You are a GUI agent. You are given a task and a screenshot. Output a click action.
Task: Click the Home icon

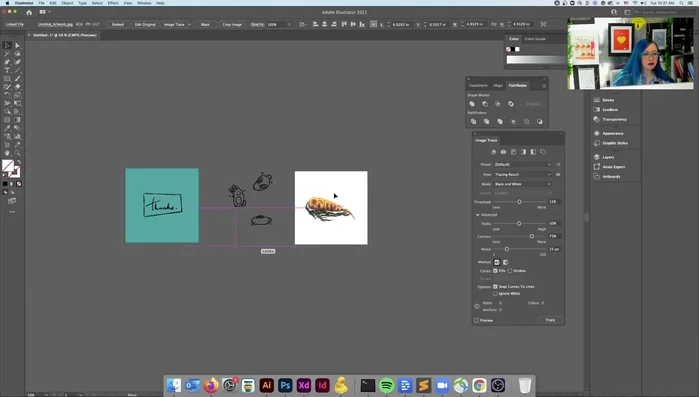coord(29,12)
